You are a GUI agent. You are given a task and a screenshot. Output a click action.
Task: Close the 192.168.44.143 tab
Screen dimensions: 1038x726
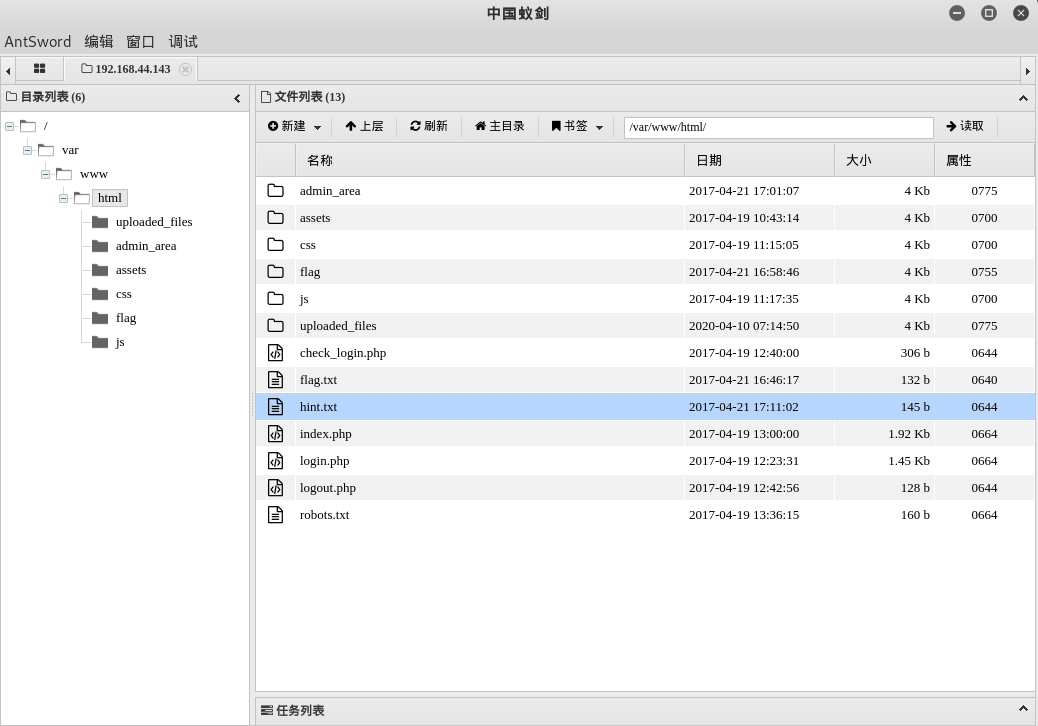[185, 69]
